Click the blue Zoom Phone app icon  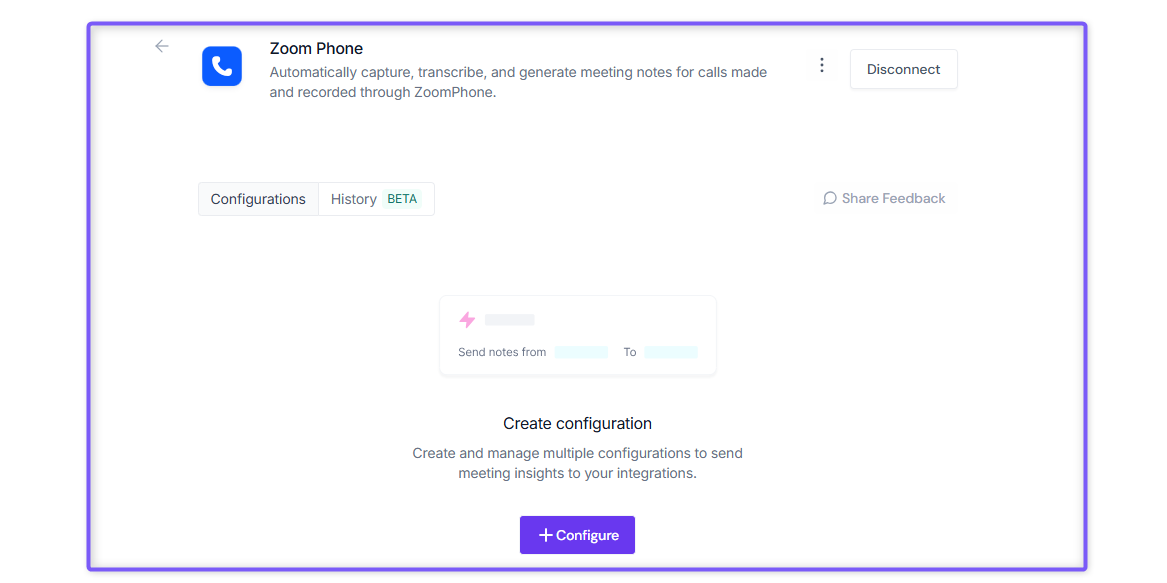point(222,66)
